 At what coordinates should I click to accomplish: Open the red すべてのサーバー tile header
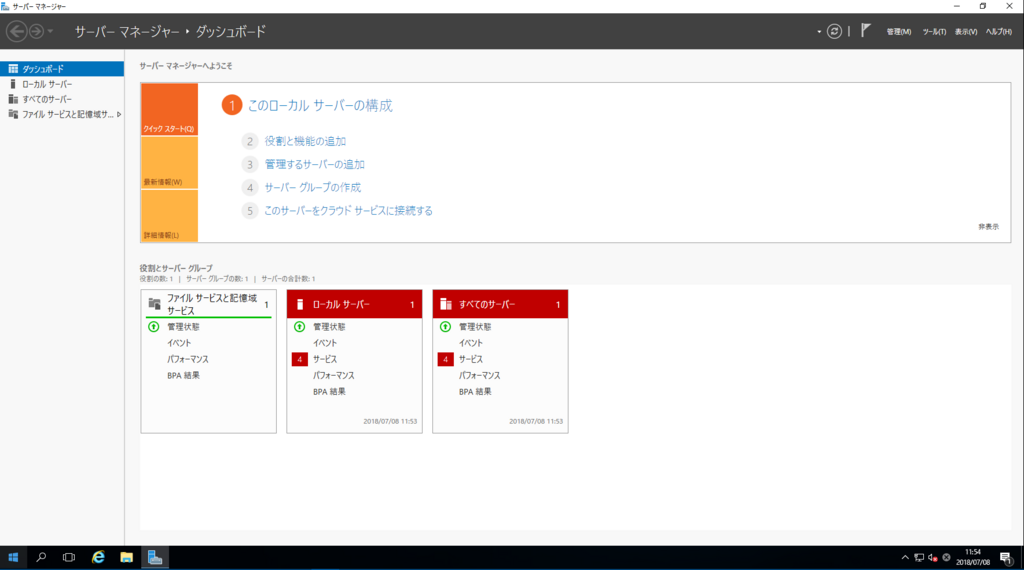click(500, 304)
